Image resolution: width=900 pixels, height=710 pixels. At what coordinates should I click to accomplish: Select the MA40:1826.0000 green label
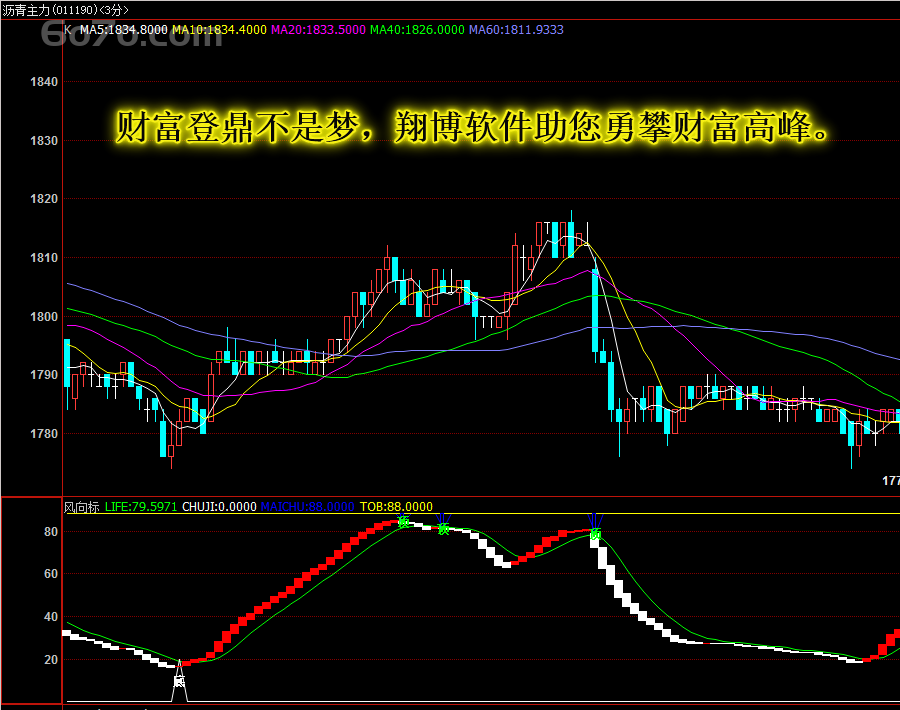(417, 30)
